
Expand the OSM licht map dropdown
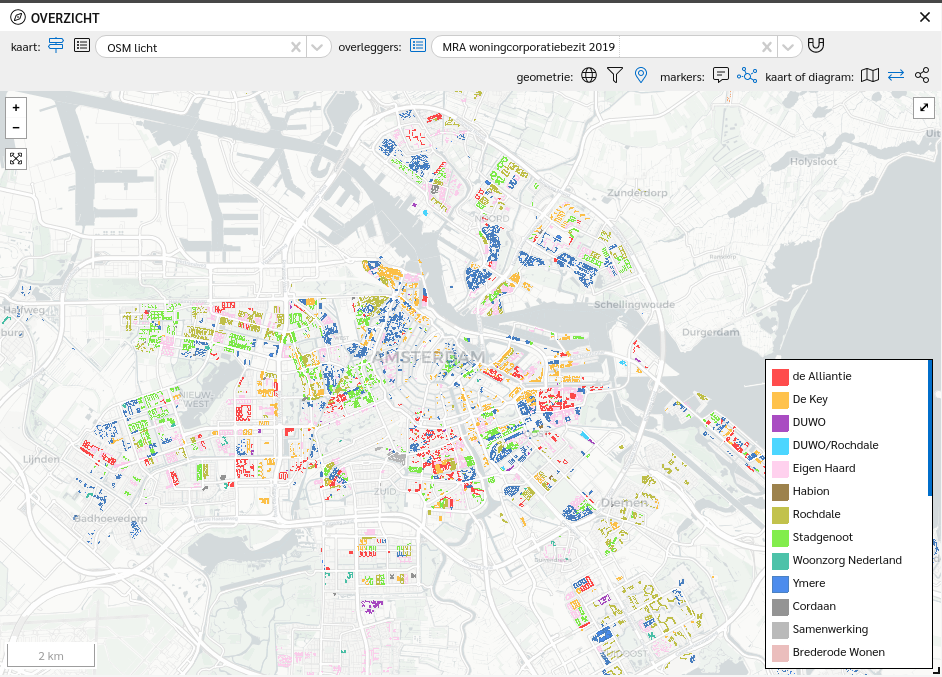point(318,47)
